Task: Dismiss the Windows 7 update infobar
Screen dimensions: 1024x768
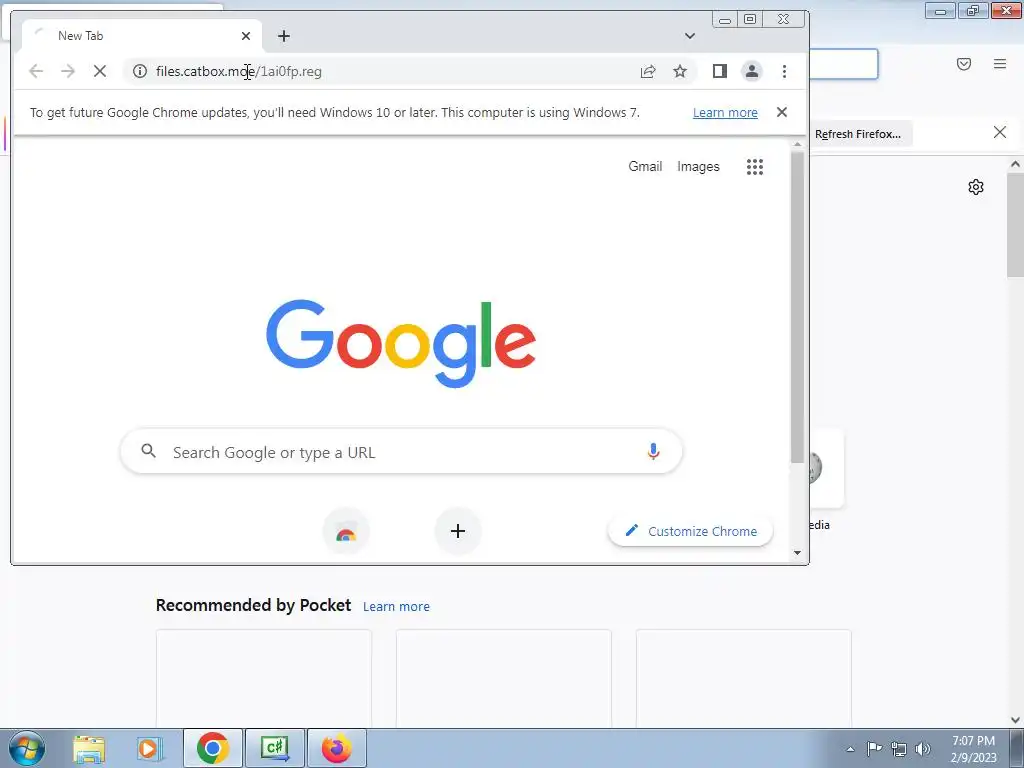Action: (782, 112)
